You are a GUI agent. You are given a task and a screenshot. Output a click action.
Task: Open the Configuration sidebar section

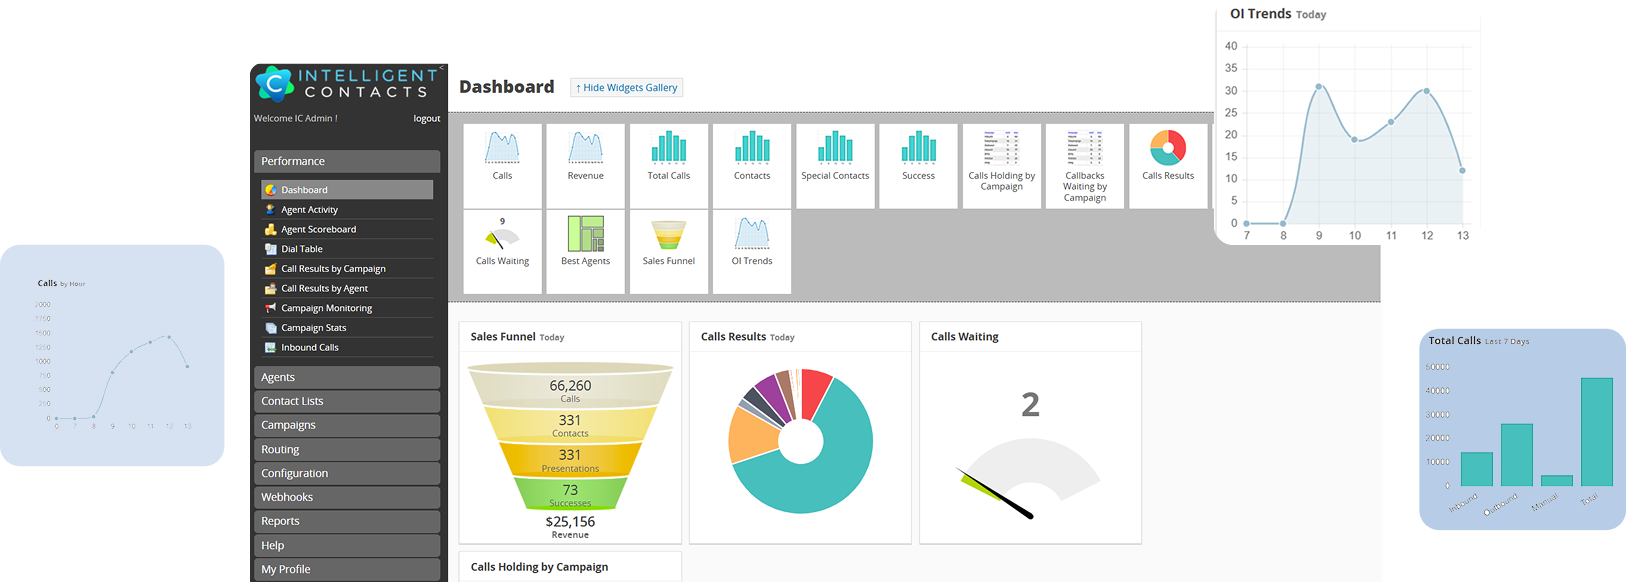tap(346, 473)
